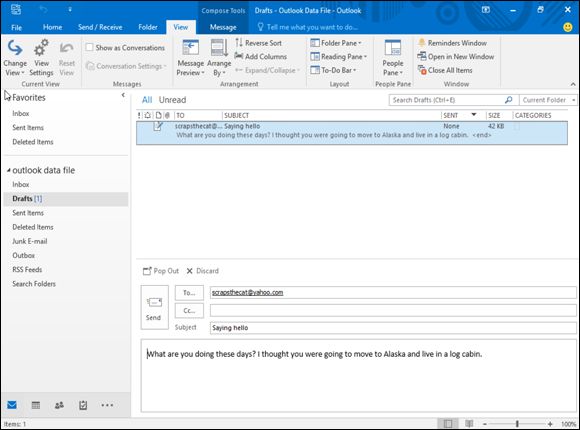580x430 pixels.
Task: Click the smiley feedback icon
Action: tap(567, 27)
